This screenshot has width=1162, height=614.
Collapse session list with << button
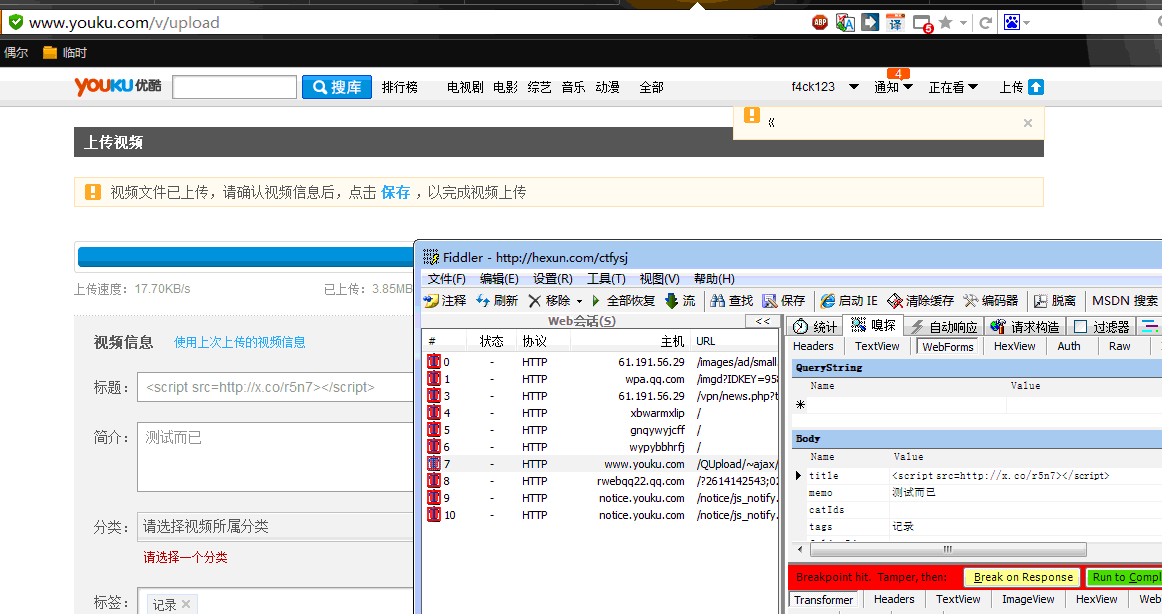pos(763,321)
